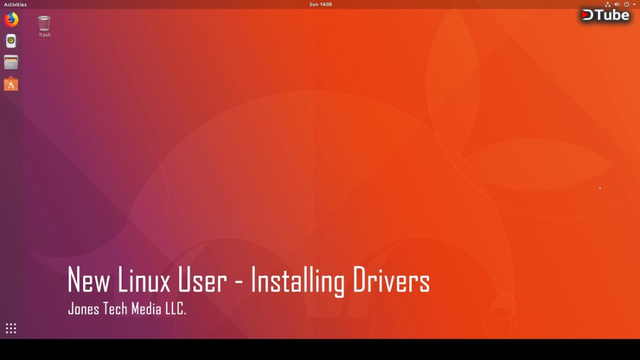
Task: Click the wired network status icon
Action: click(x=608, y=4)
